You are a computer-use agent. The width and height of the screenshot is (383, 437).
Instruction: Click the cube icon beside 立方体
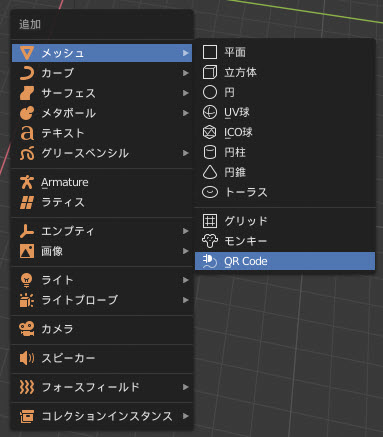[x=210, y=72]
